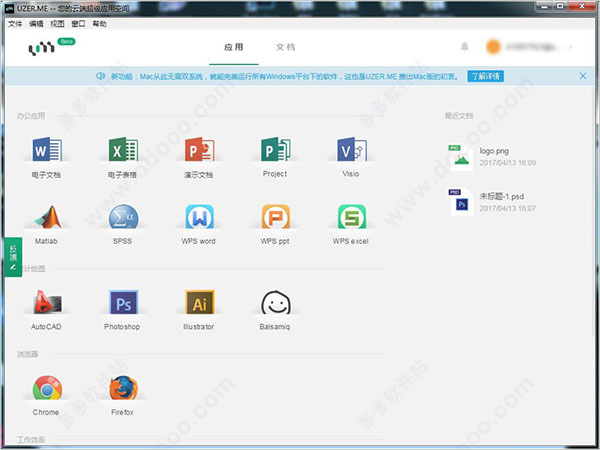Viewport: 600px width, 450px height.
Task: Launch the Project app icon
Action: 276,150
